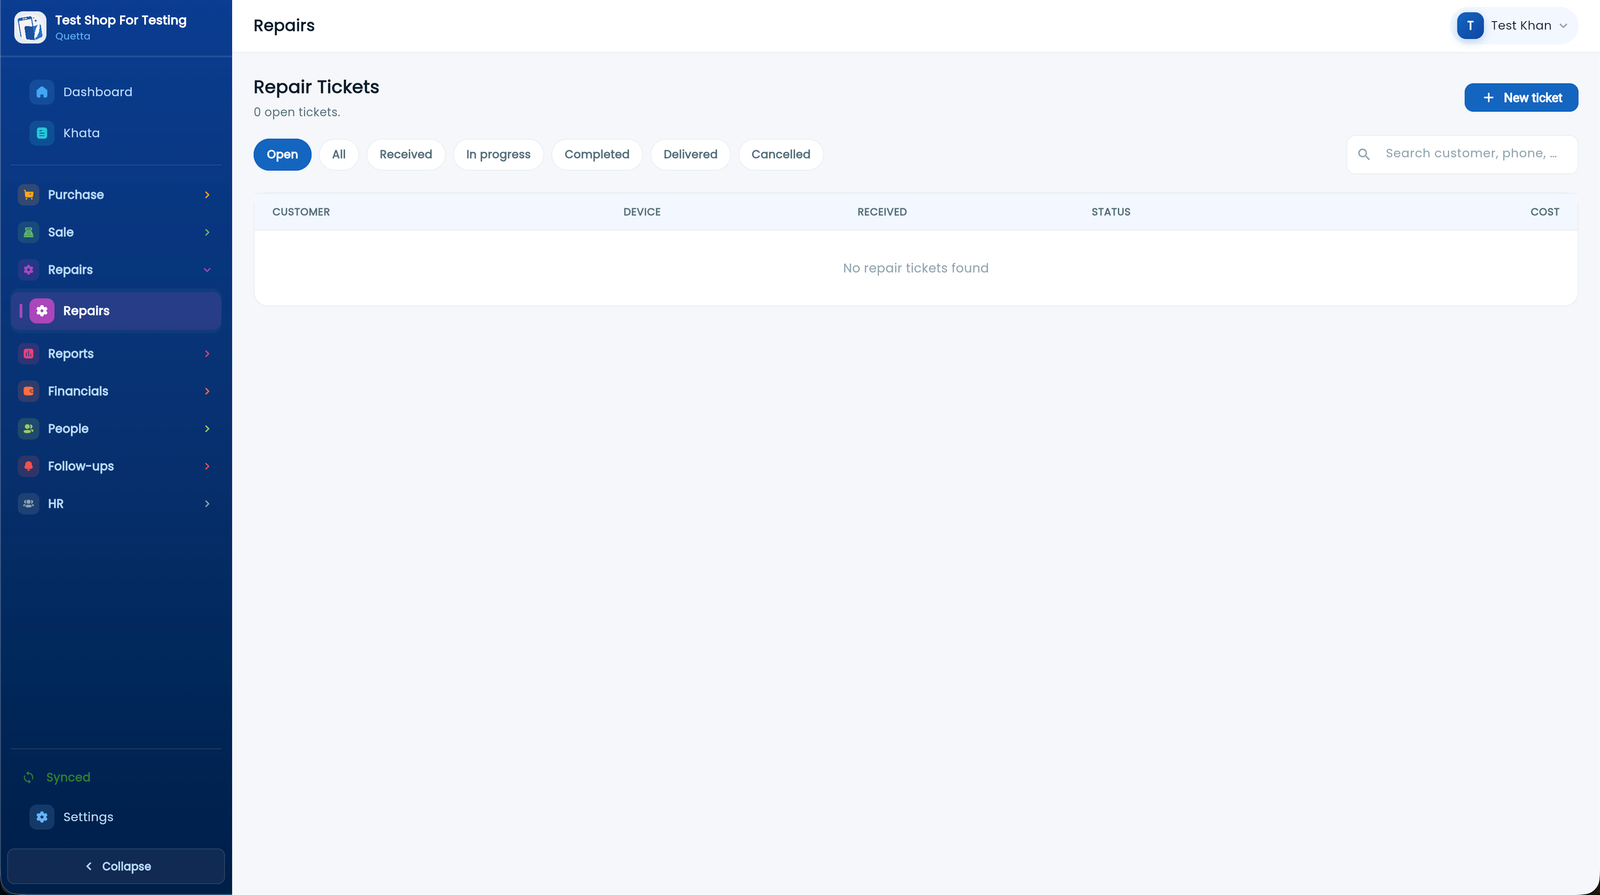Filter tickets by Received
The height and width of the screenshot is (895, 1600).
406,154
